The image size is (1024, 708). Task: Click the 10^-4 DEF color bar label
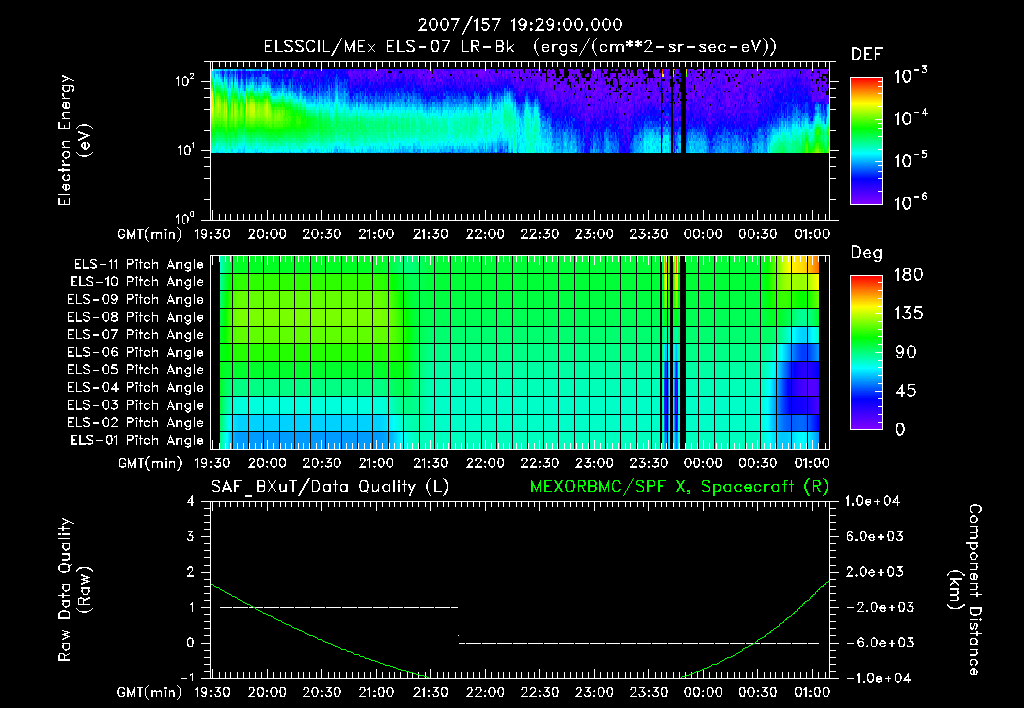(x=910, y=118)
